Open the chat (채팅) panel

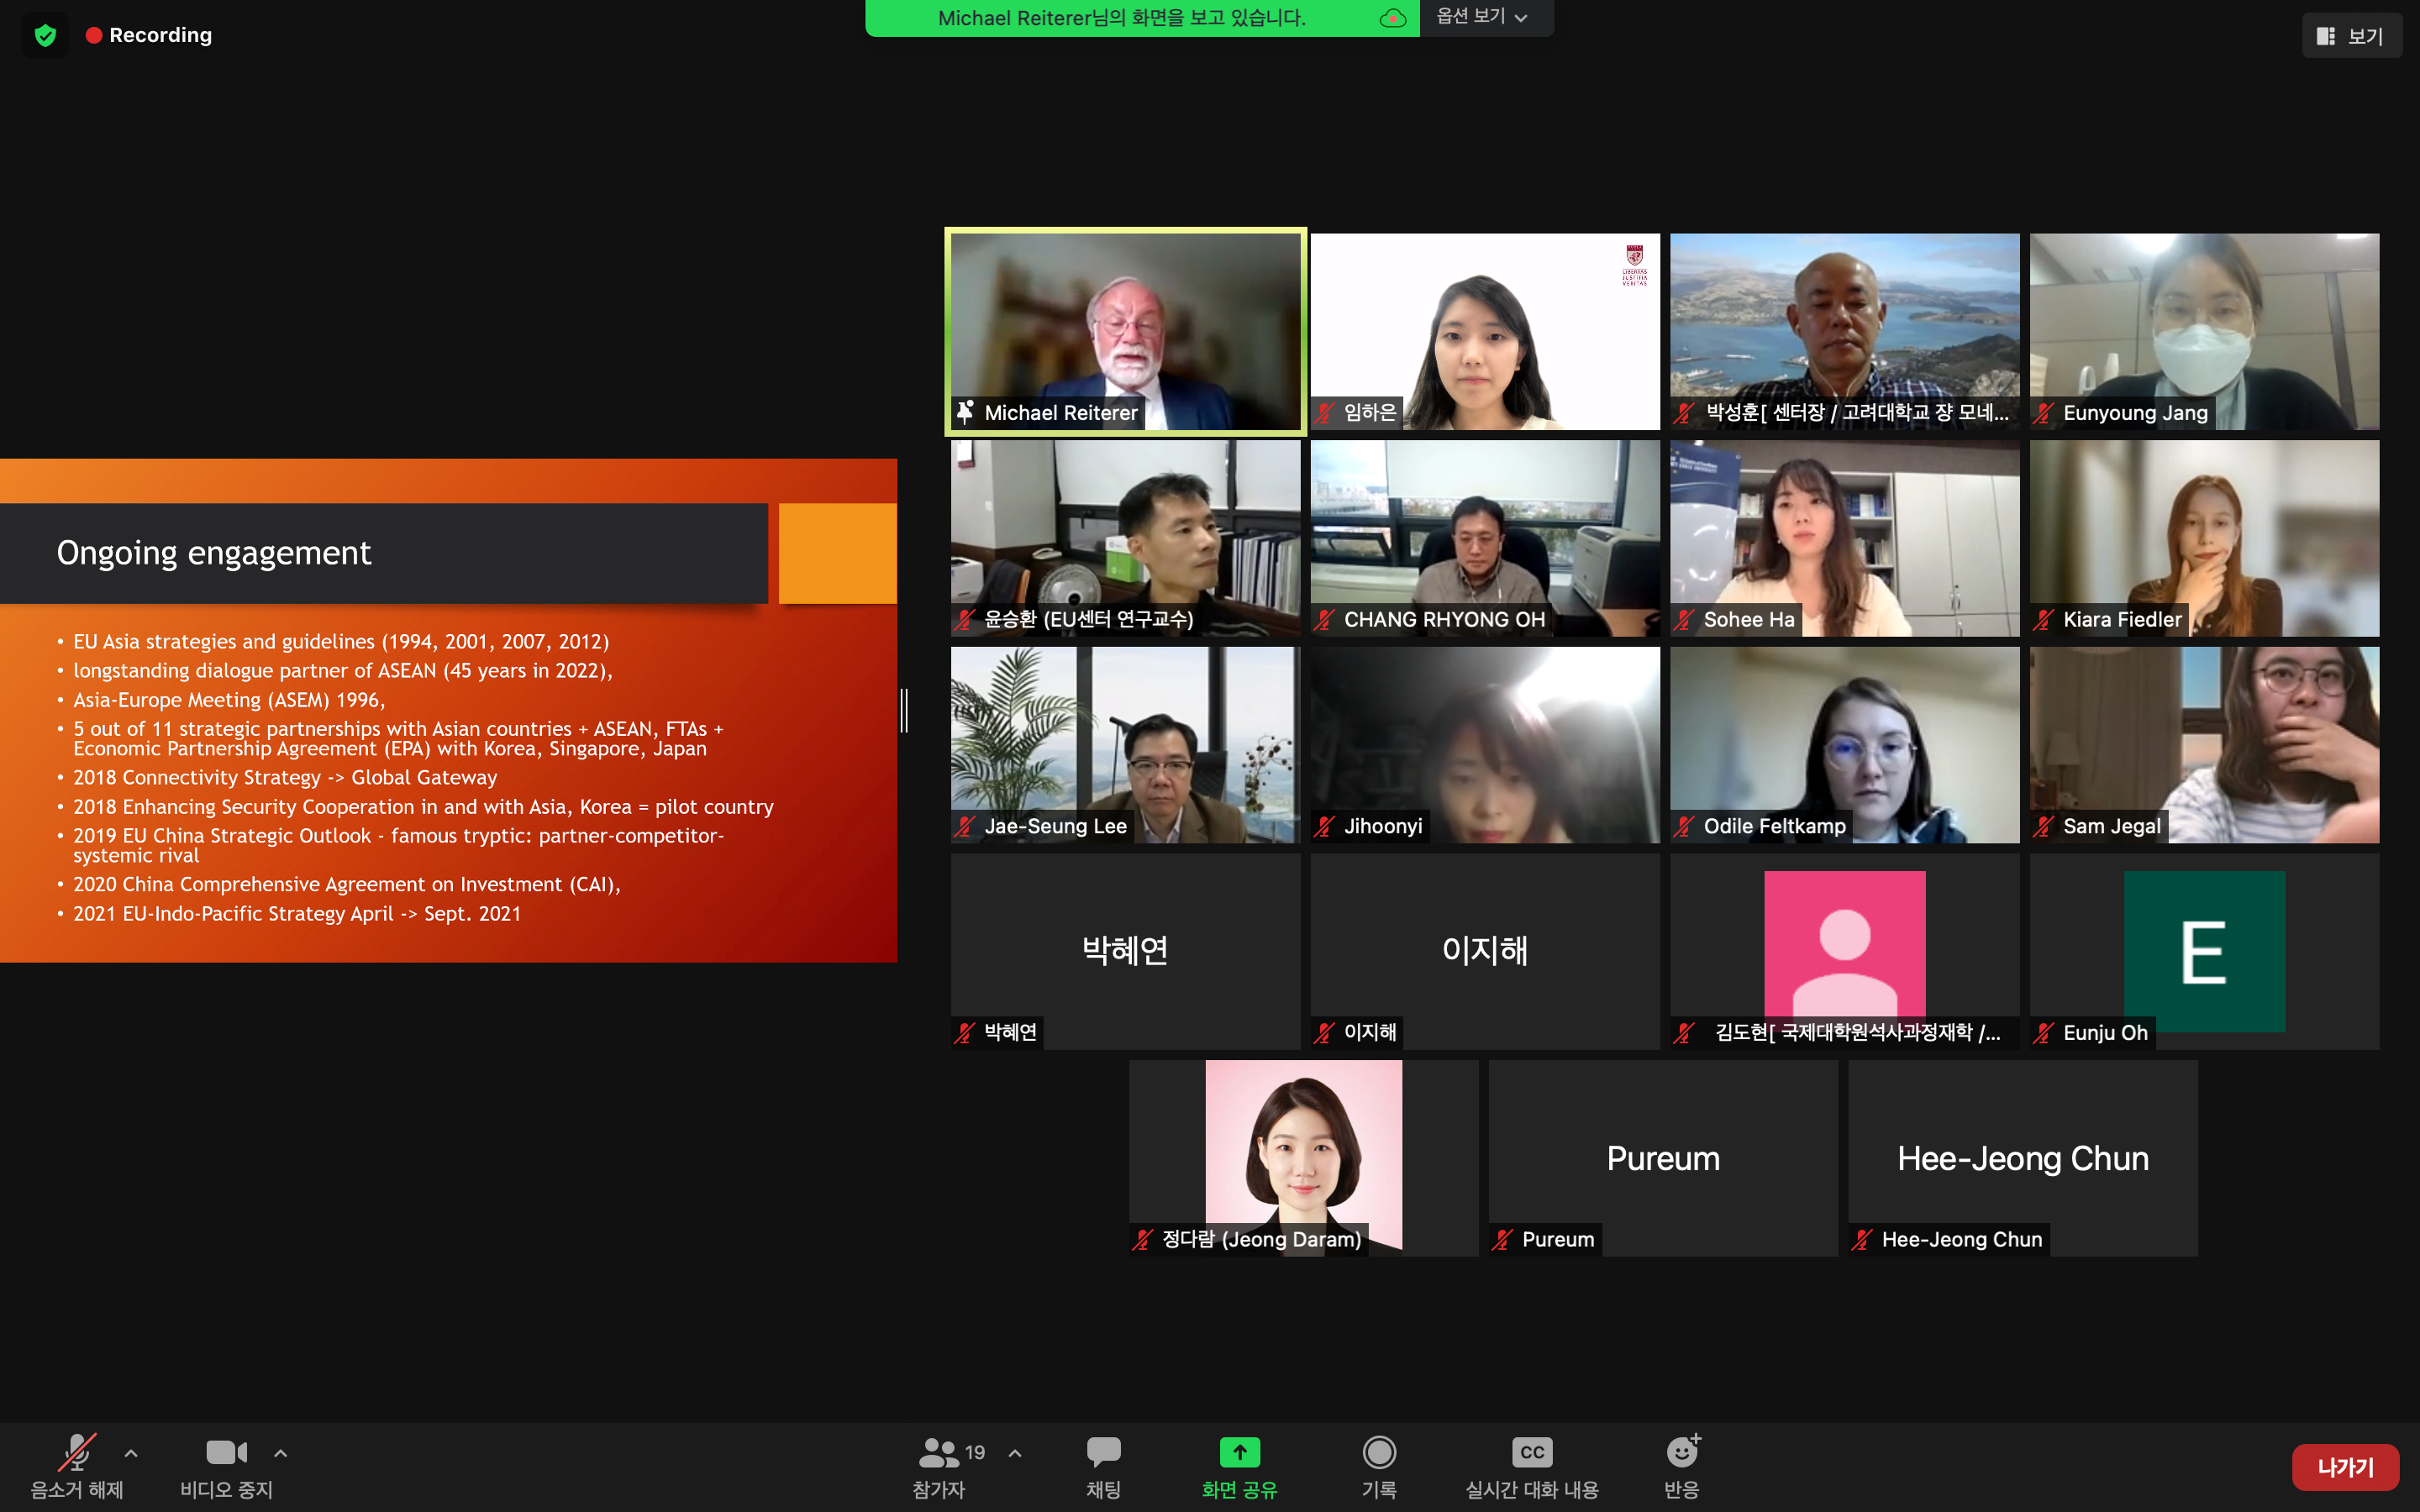click(1103, 1452)
